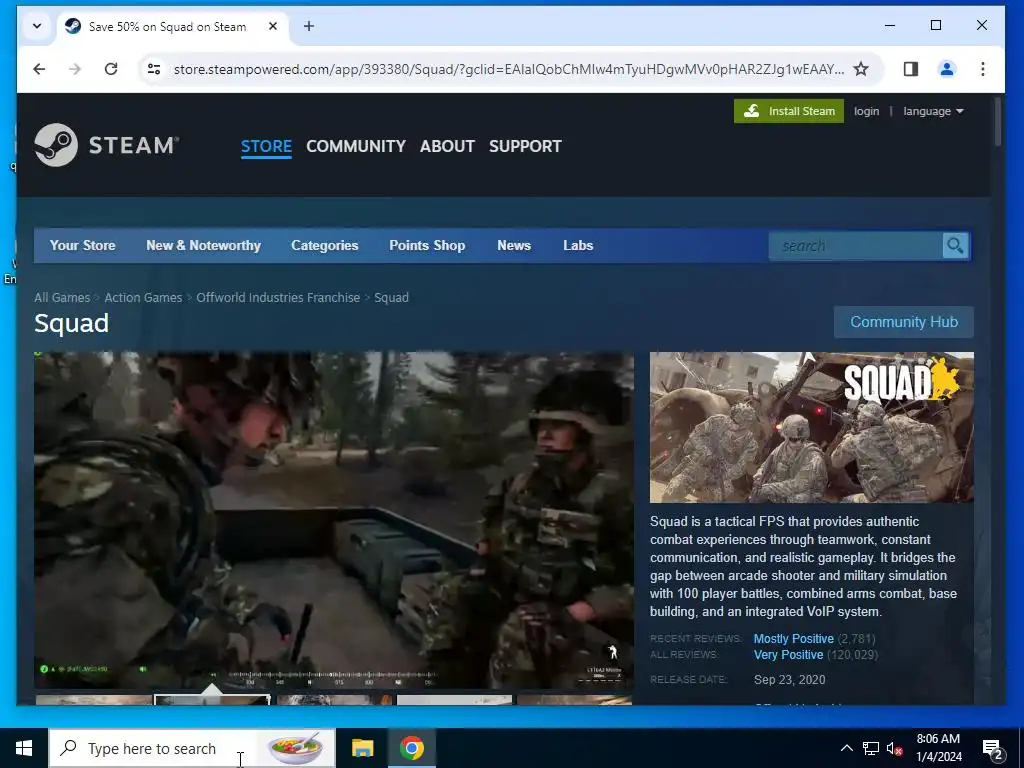Image resolution: width=1024 pixels, height=768 pixels.
Task: Open the Chrome side panel icon
Action: (x=910, y=69)
